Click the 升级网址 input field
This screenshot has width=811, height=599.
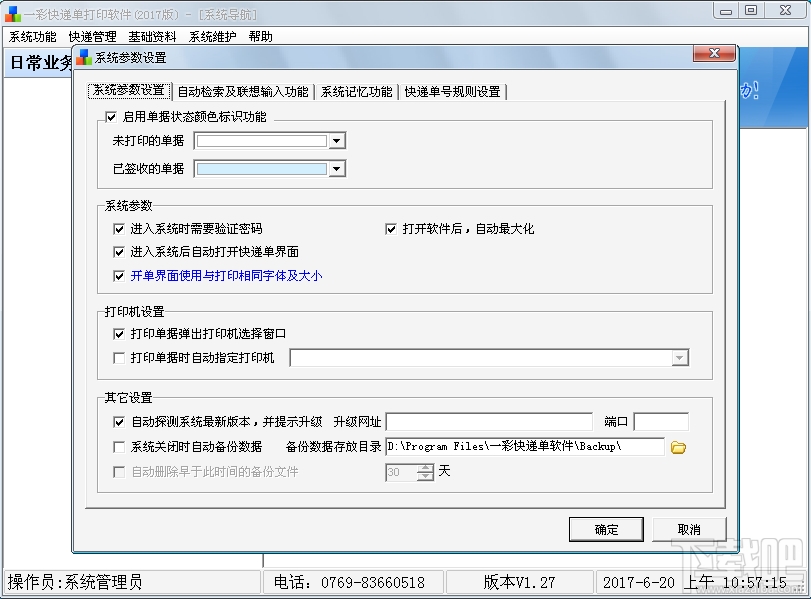(x=489, y=422)
